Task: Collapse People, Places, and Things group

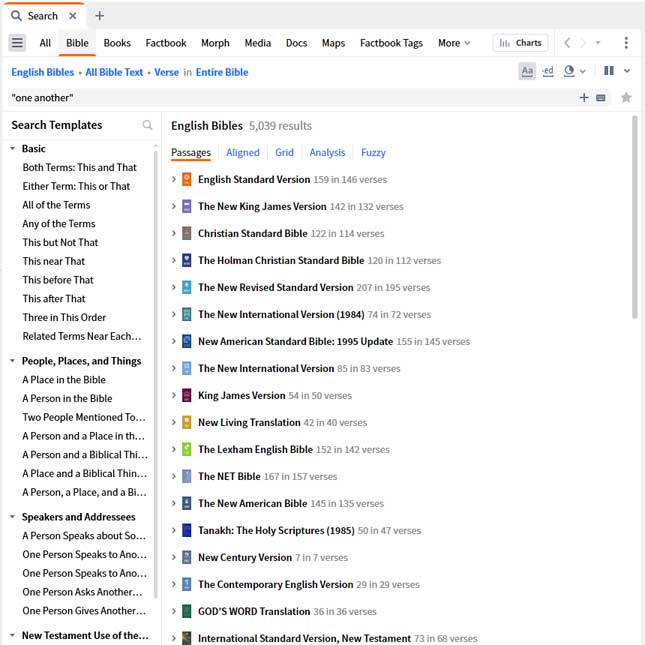Action: click(12, 361)
